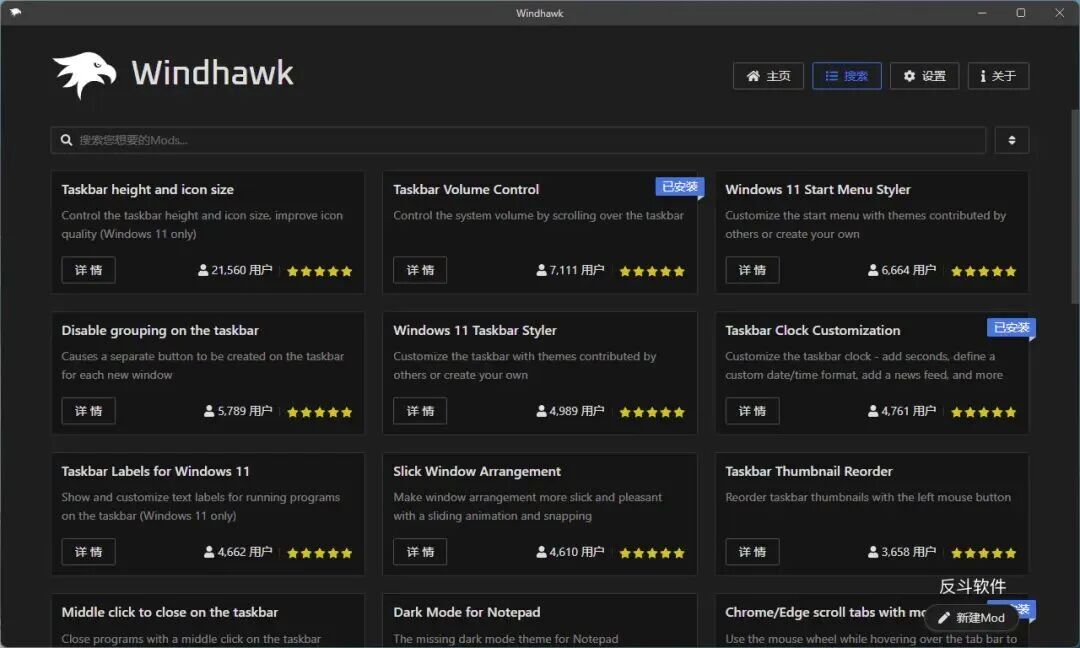Select the Taskbar Thumbnail Reorder title
Viewport: 1080px width, 648px height.
809,472
